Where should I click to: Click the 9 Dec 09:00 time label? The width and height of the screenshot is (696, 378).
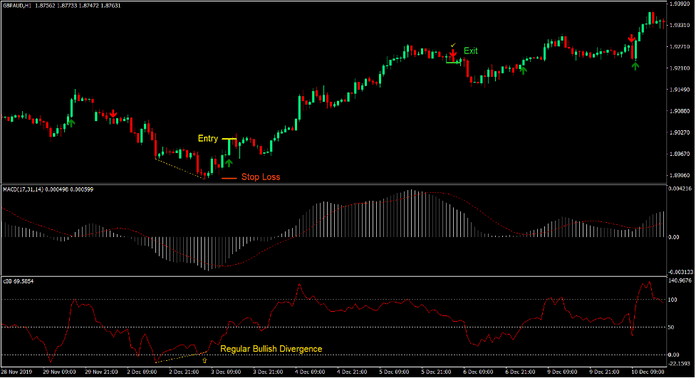tap(562, 372)
